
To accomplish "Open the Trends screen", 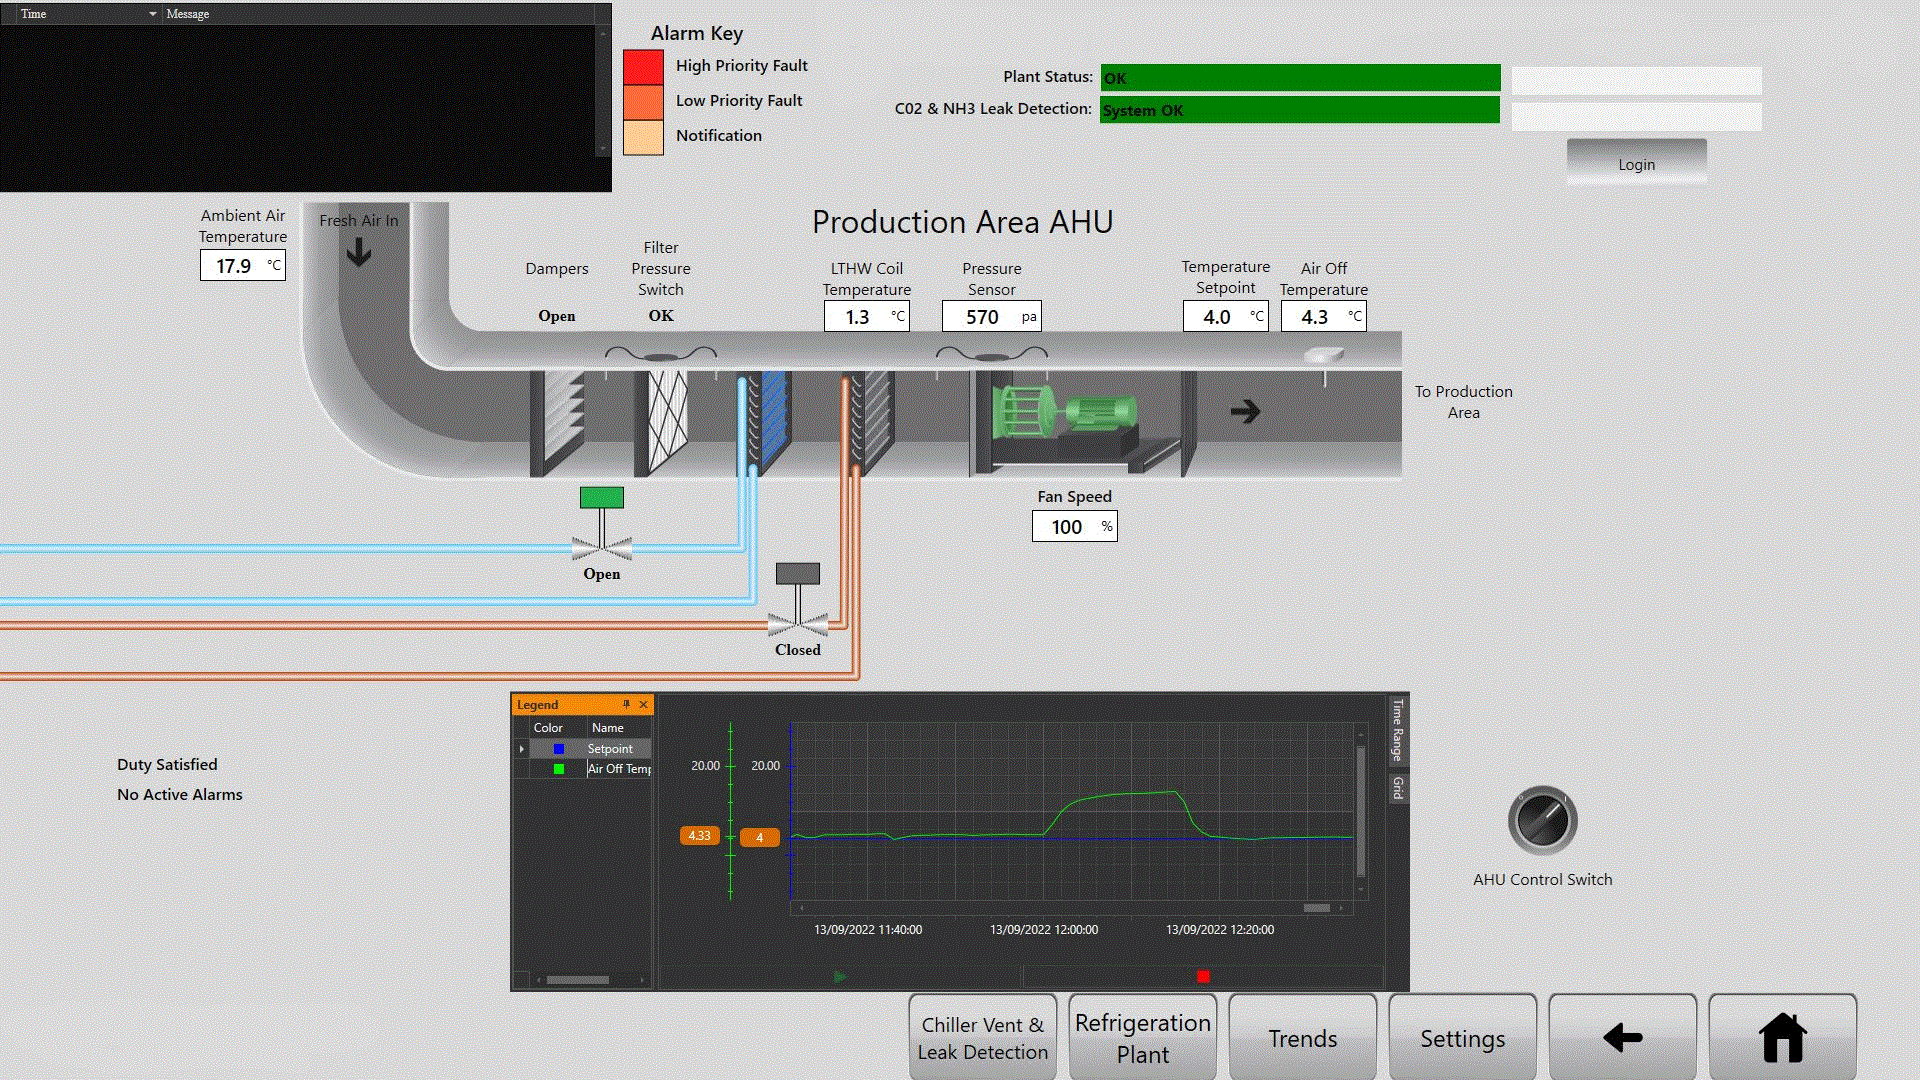I will (1302, 1037).
